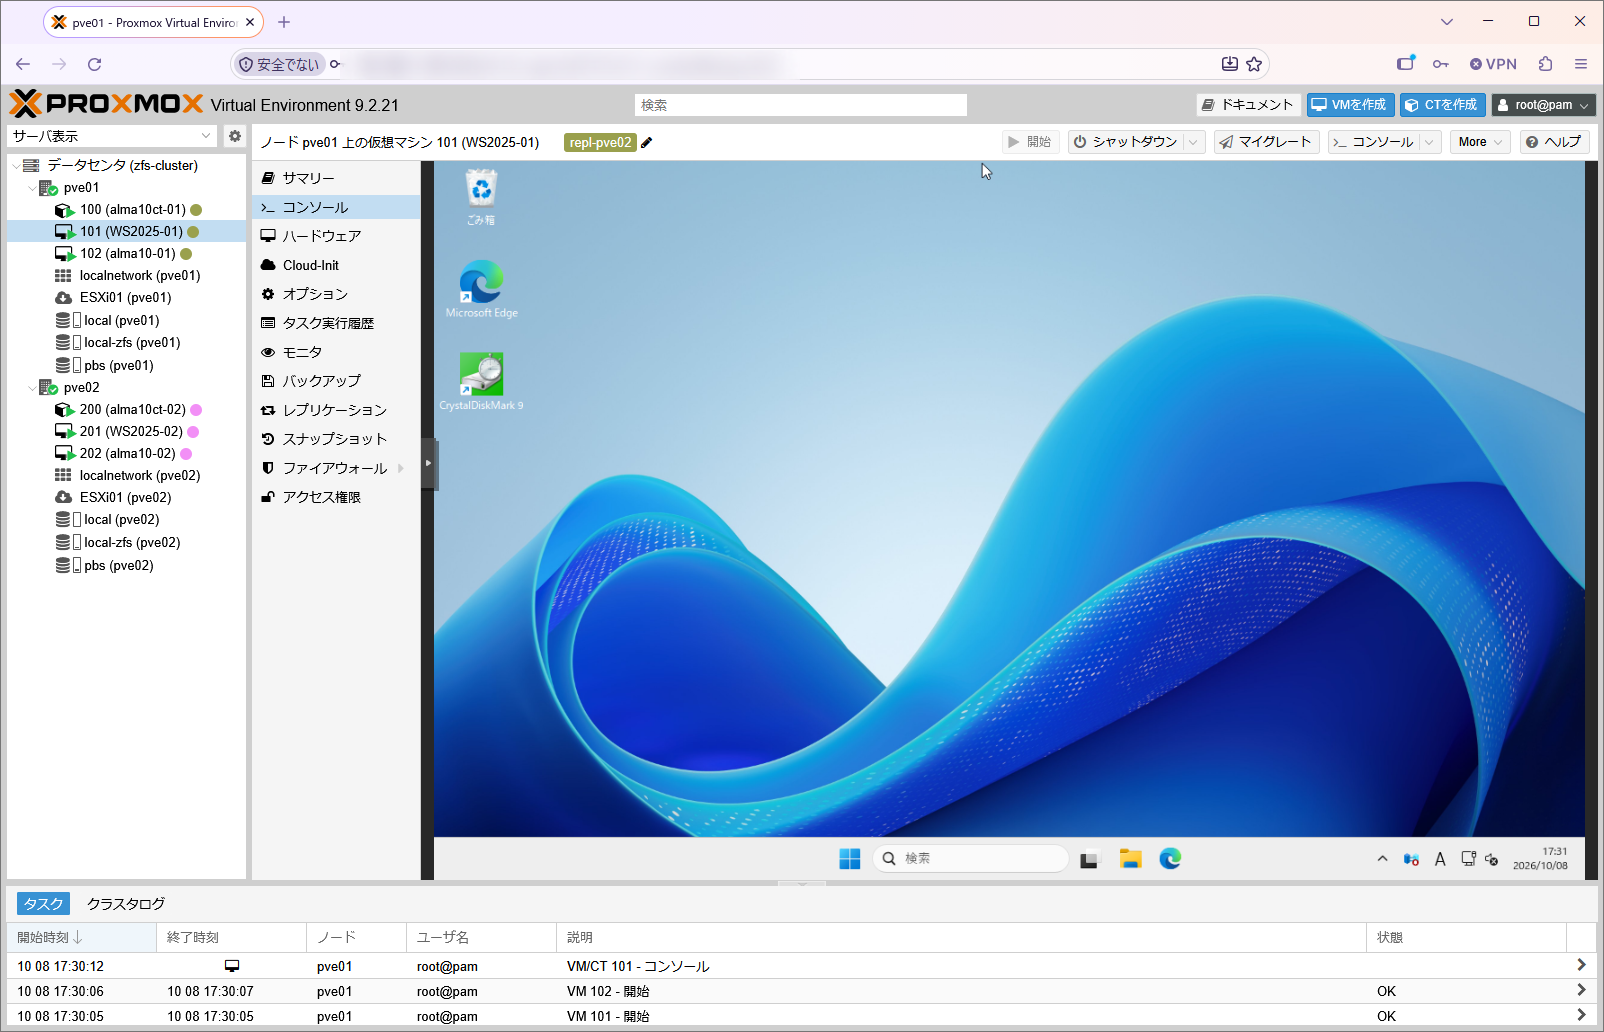Click the CTを作成 button
1604x1032 pixels.
(x=1442, y=105)
